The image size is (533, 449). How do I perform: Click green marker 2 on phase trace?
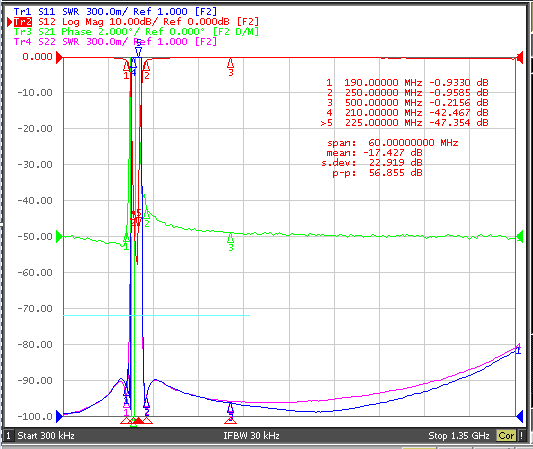point(147,219)
